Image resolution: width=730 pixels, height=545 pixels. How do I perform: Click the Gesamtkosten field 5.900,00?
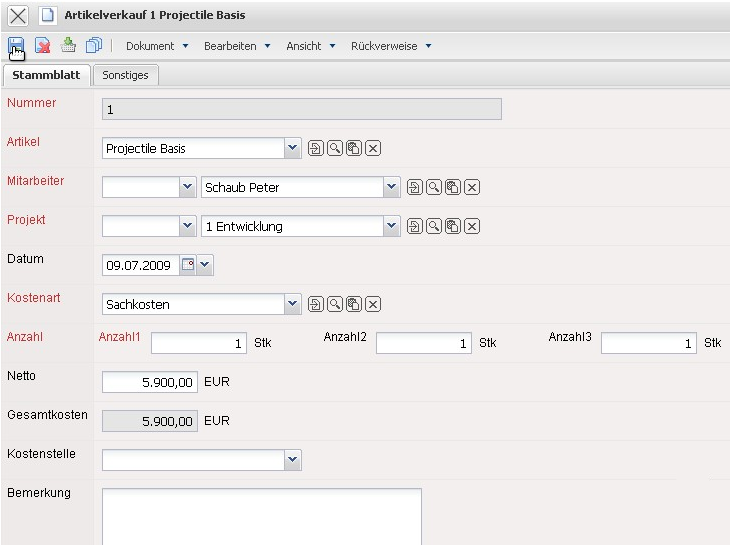[x=150, y=421]
